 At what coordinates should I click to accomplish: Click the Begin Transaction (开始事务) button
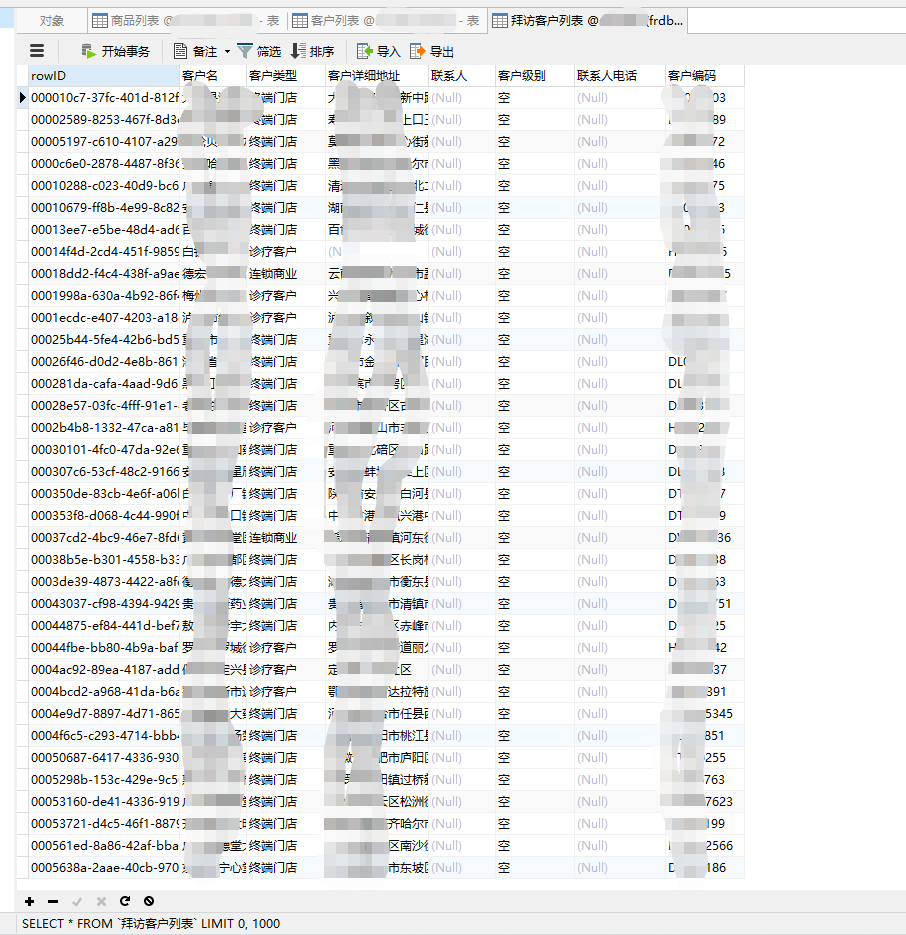coord(115,51)
